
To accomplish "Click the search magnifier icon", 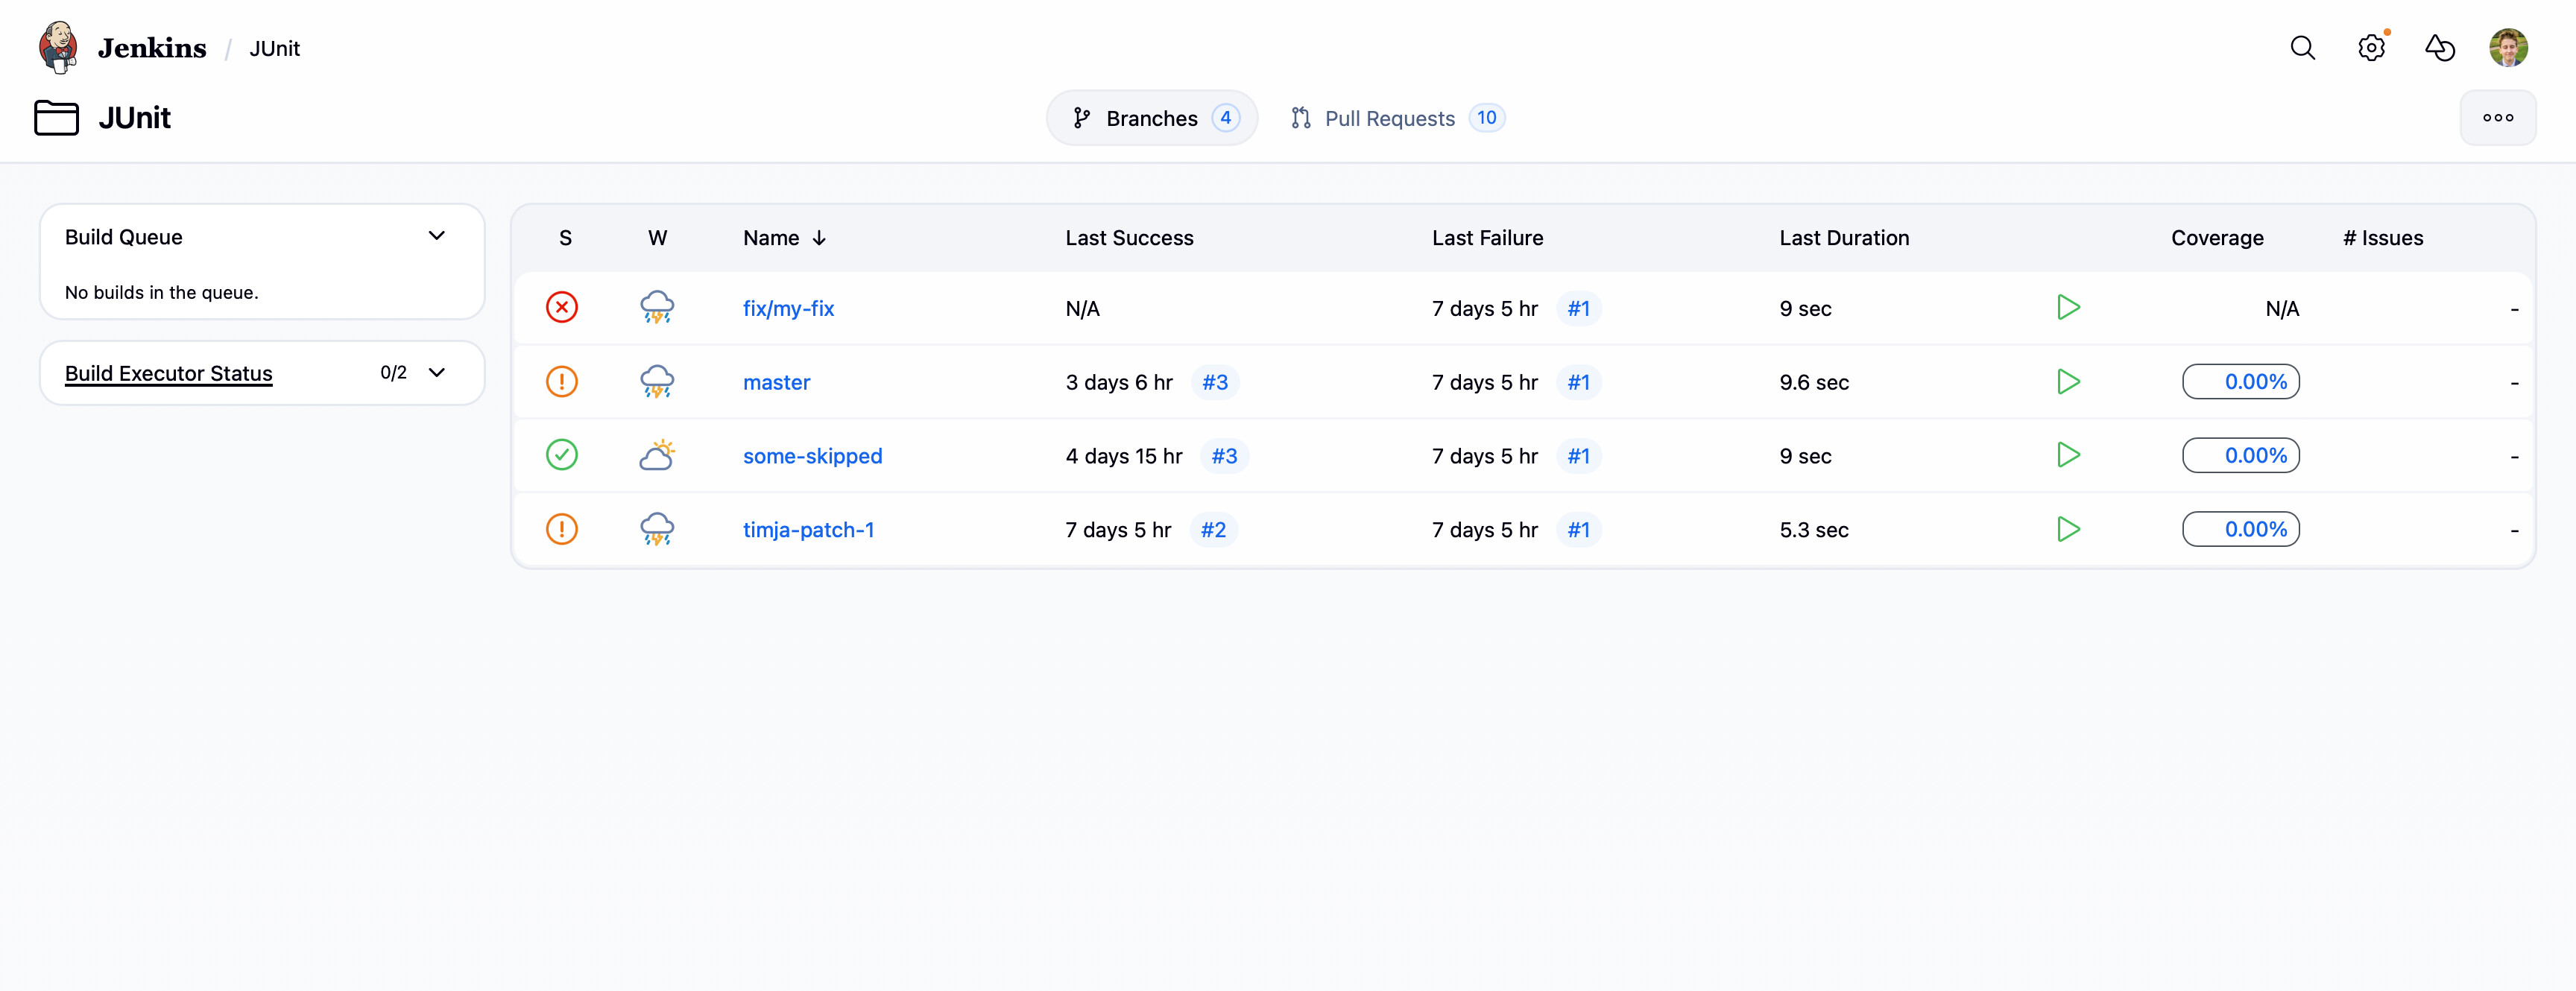I will (2302, 48).
